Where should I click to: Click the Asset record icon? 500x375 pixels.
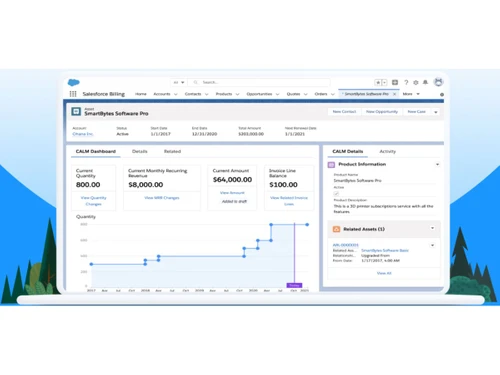pyautogui.click(x=76, y=111)
